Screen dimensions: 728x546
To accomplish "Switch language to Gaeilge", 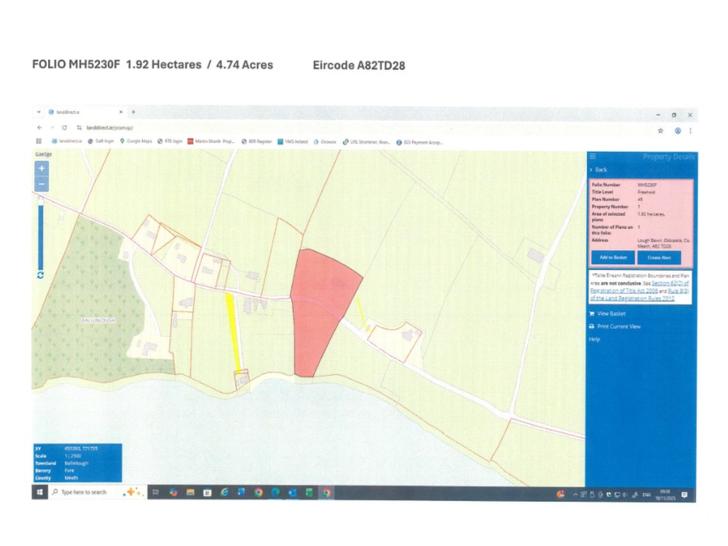I will (x=43, y=155).
